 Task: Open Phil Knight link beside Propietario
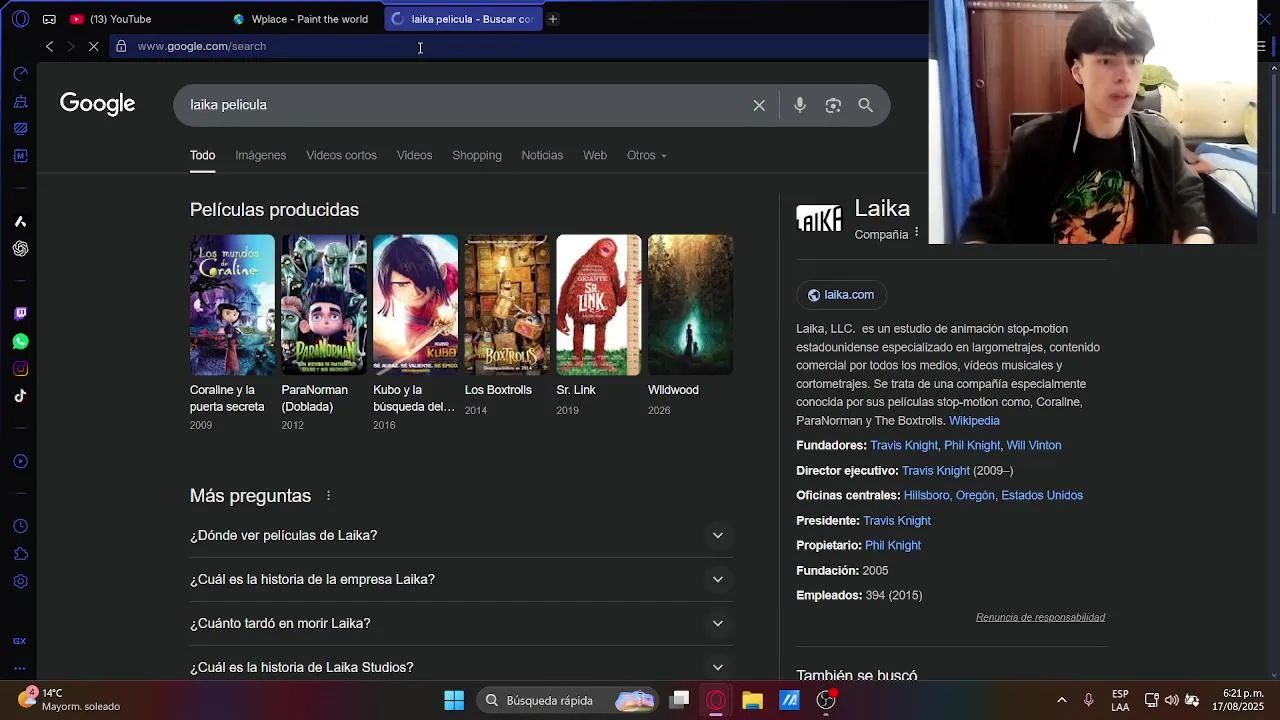(893, 546)
